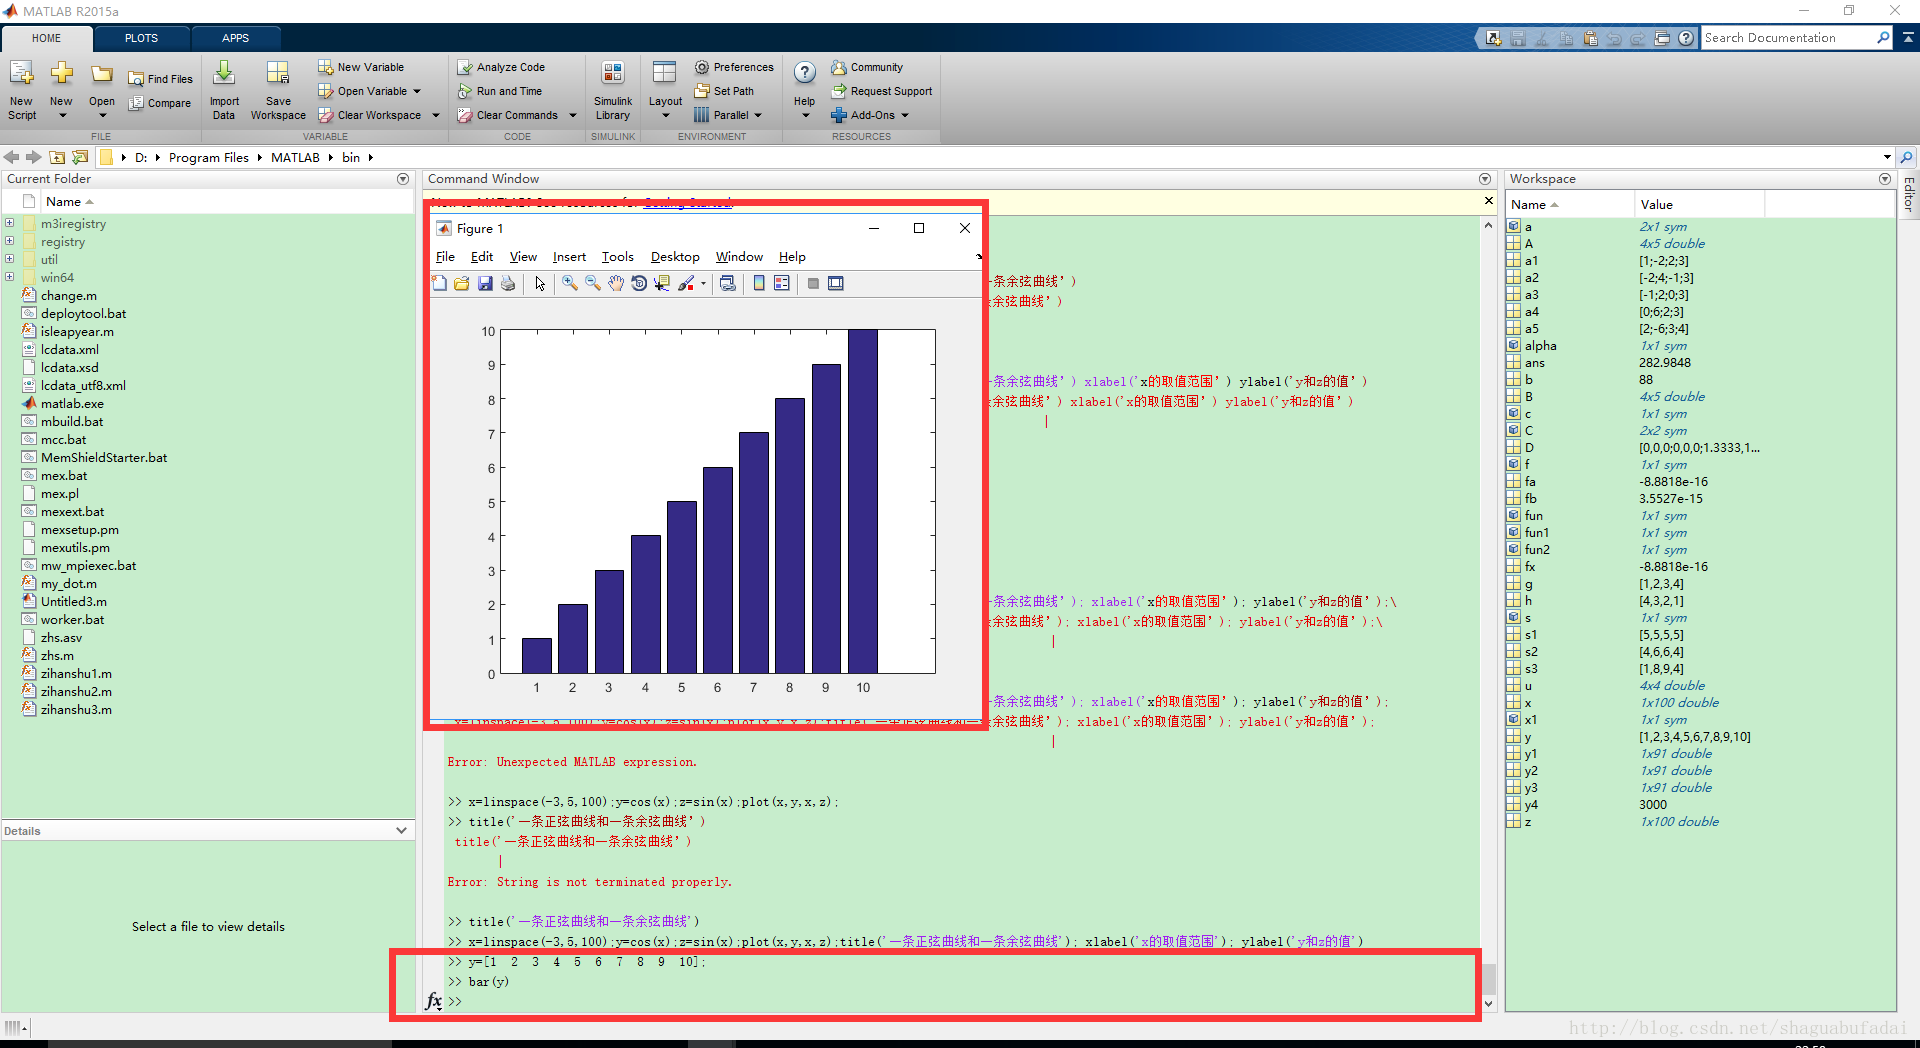The width and height of the screenshot is (1920, 1048).
Task: Open the Desktop menu in Figure 1
Action: coord(675,257)
